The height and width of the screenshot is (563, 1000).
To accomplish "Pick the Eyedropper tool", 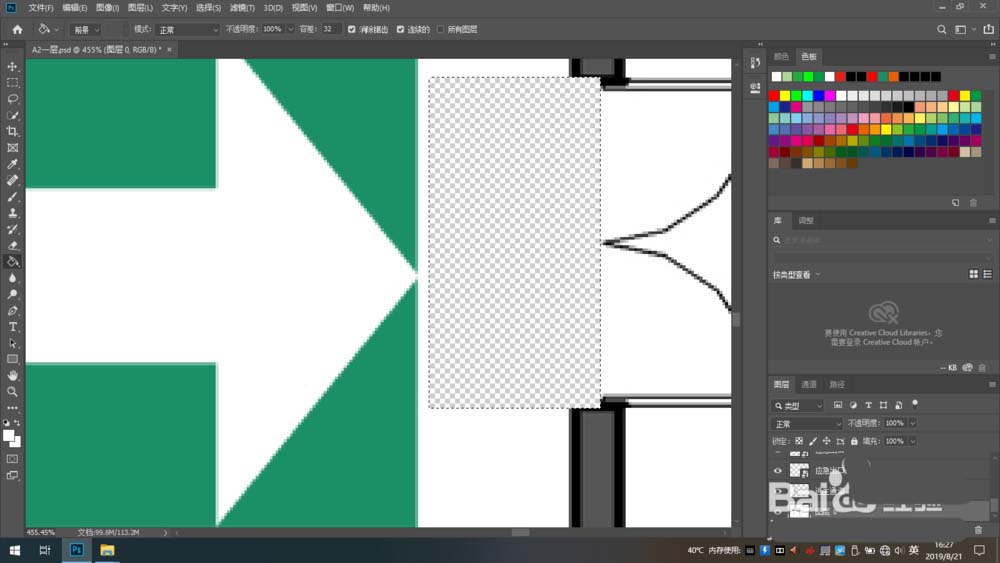I will click(13, 164).
